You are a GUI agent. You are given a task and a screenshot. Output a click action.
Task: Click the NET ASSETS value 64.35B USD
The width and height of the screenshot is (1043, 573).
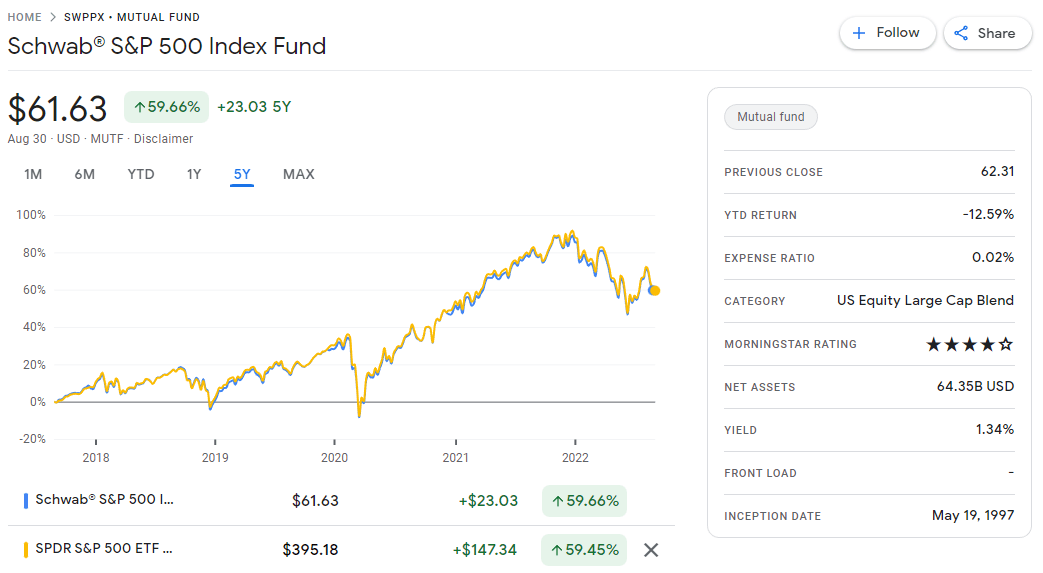(975, 387)
